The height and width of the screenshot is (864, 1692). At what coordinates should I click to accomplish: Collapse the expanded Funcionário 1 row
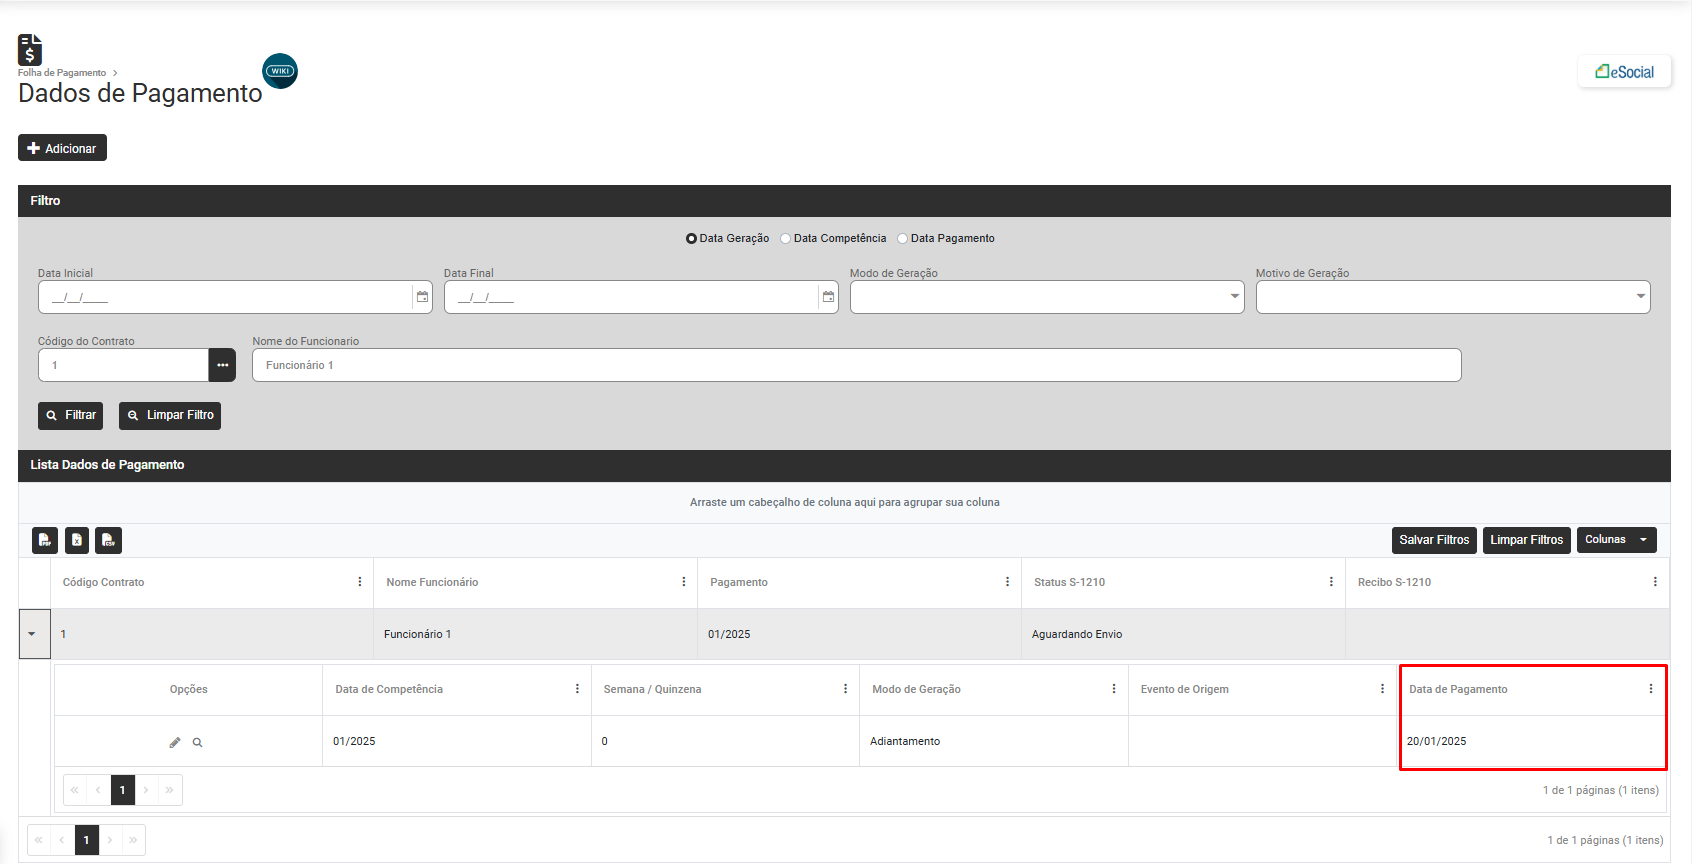[x=33, y=634]
